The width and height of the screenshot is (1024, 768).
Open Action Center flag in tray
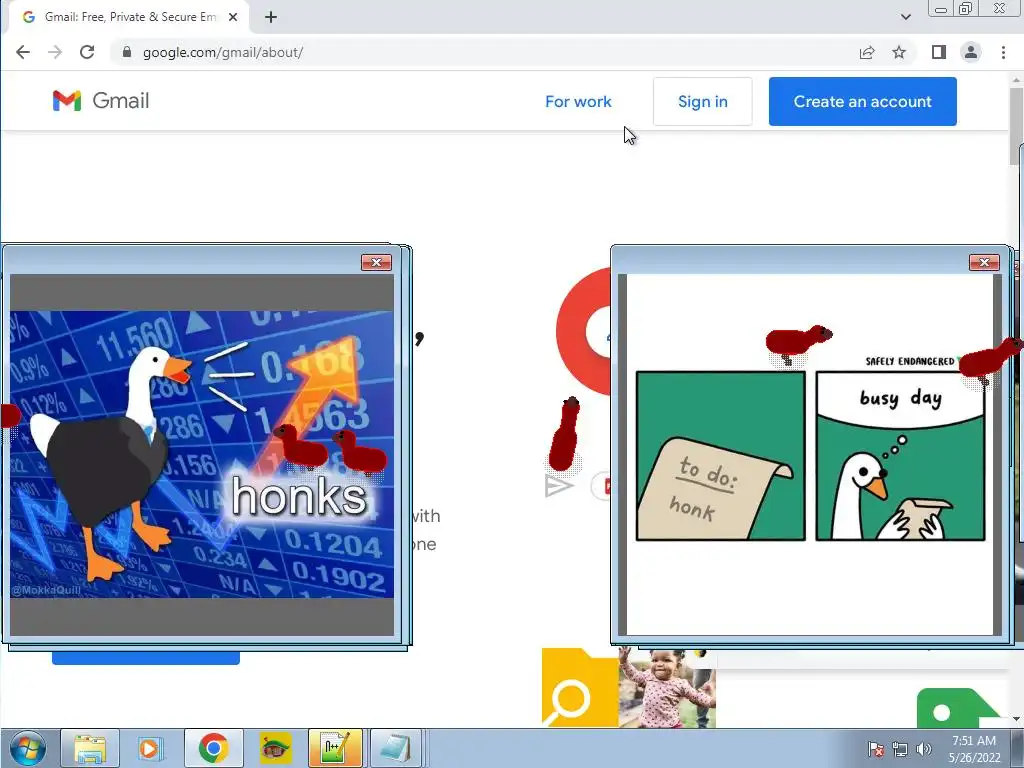pyautogui.click(x=876, y=749)
